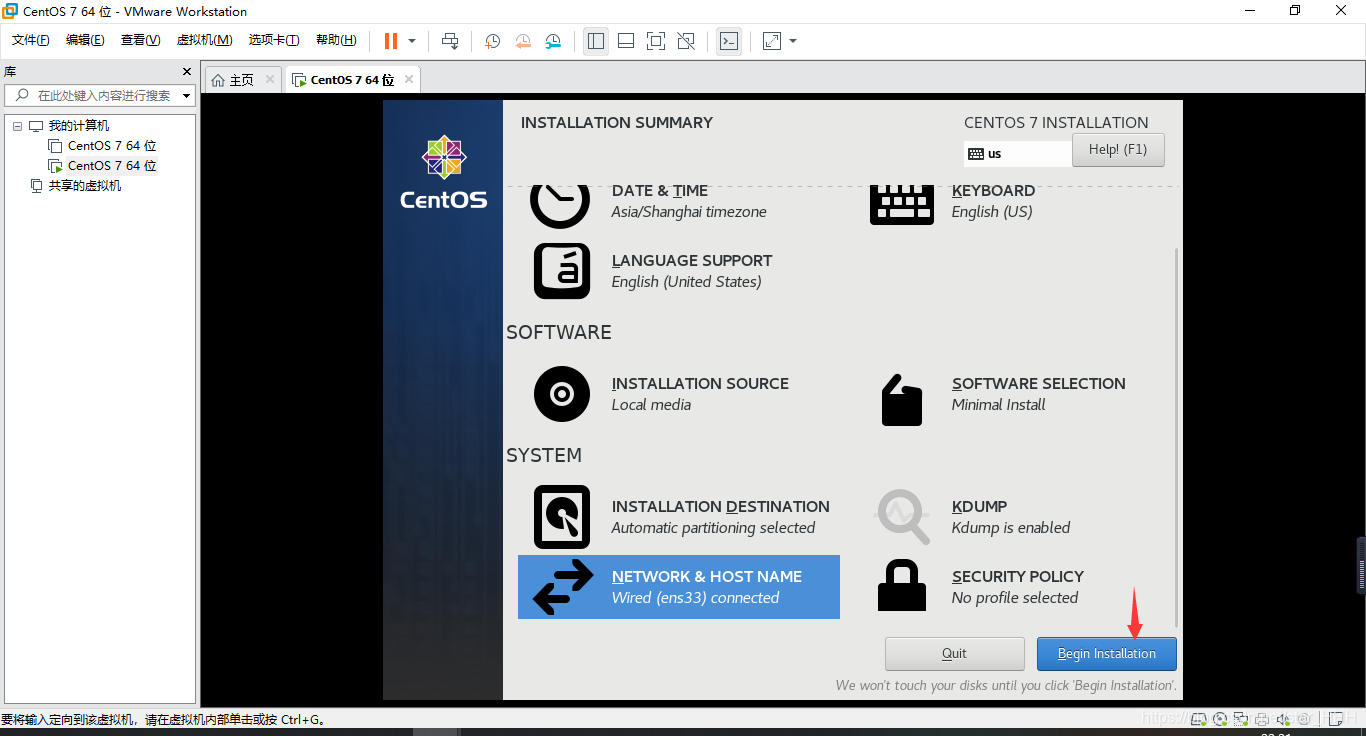Click the Date & Time clock icon
This screenshot has height=736, width=1366.
pyautogui.click(x=560, y=205)
